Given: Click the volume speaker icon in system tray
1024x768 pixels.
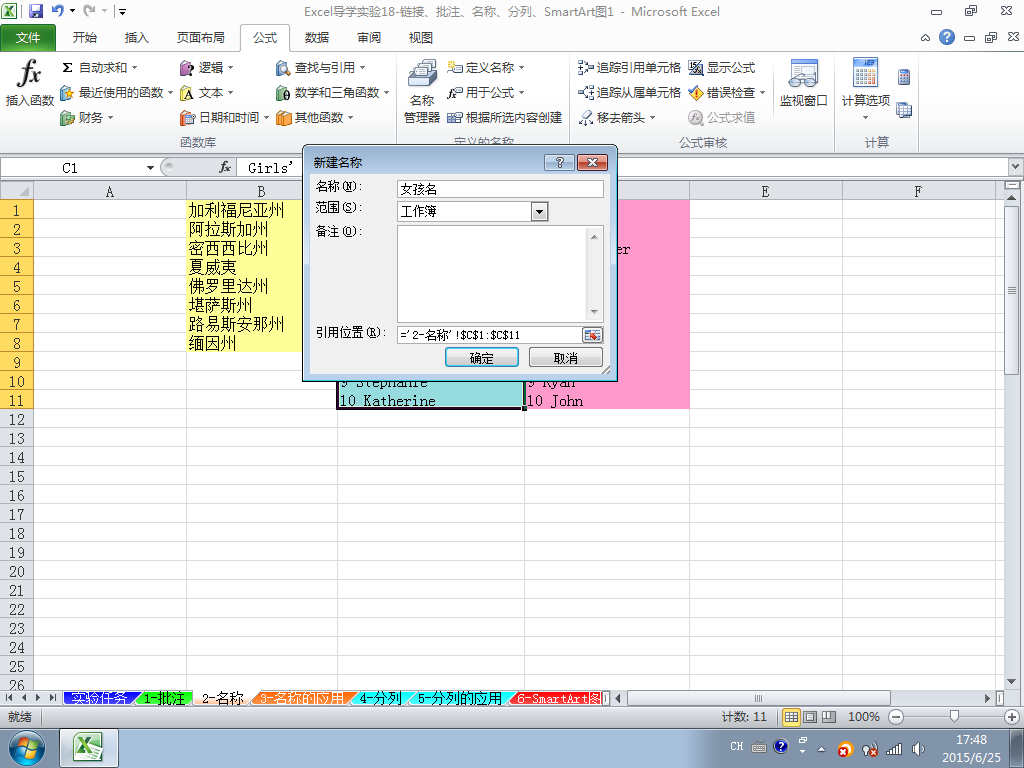Looking at the screenshot, I should pyautogui.click(x=918, y=749).
